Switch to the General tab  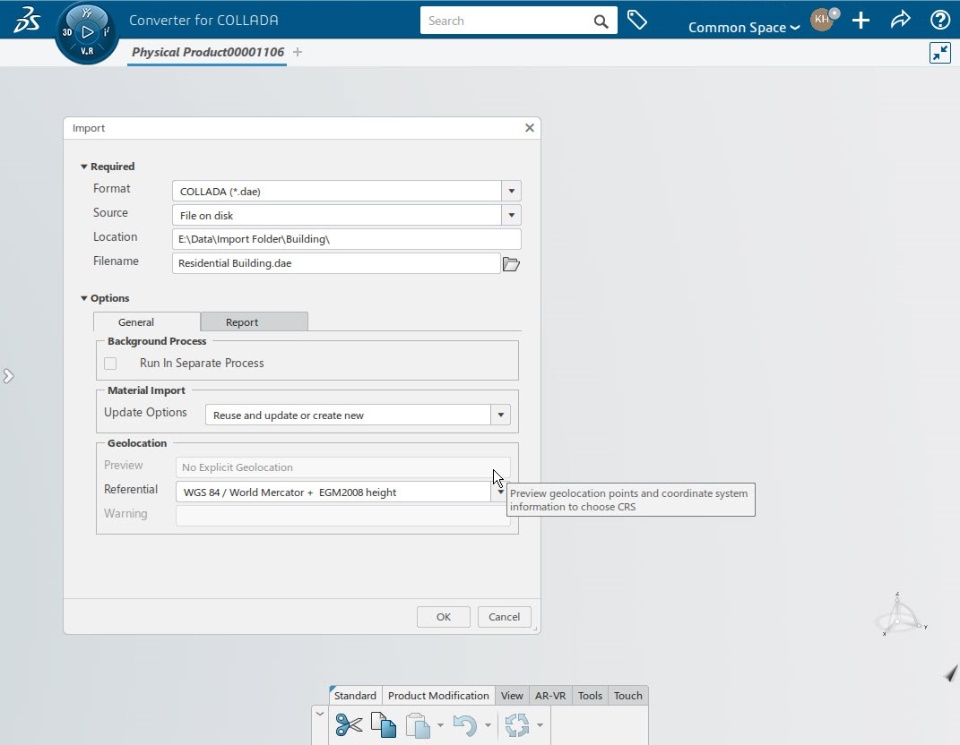tap(147, 322)
